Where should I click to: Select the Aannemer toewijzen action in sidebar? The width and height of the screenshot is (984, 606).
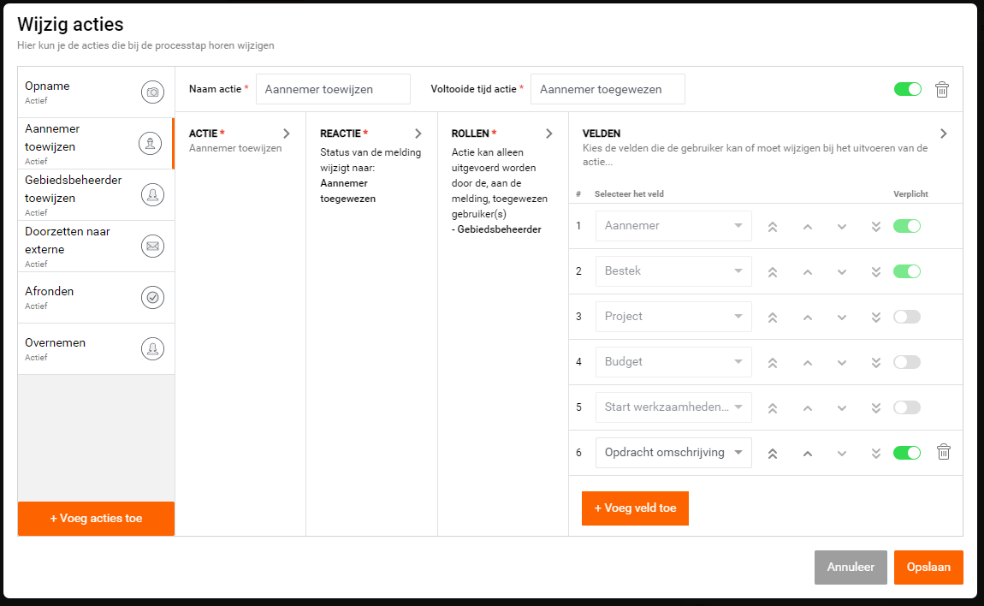(96, 144)
